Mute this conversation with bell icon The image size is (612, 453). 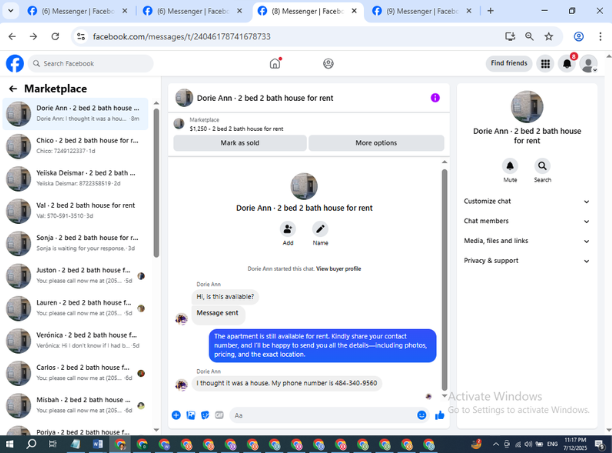click(510, 166)
